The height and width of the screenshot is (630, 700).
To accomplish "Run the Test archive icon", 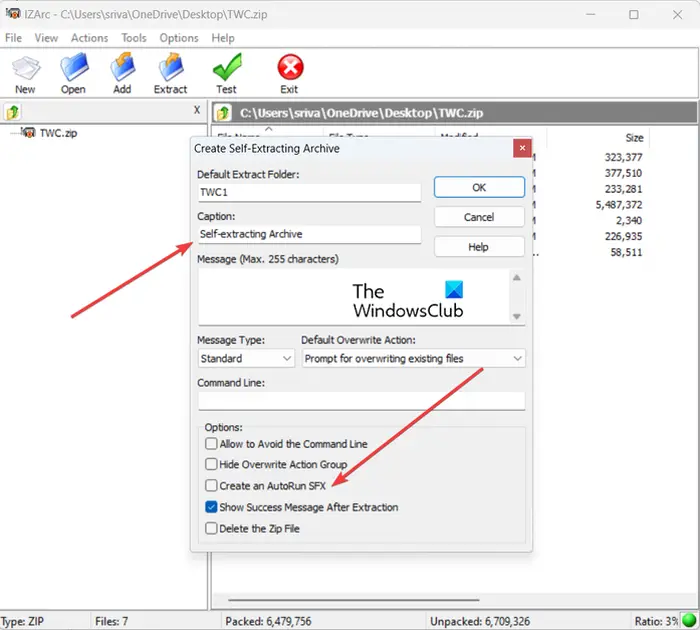I will point(226,74).
